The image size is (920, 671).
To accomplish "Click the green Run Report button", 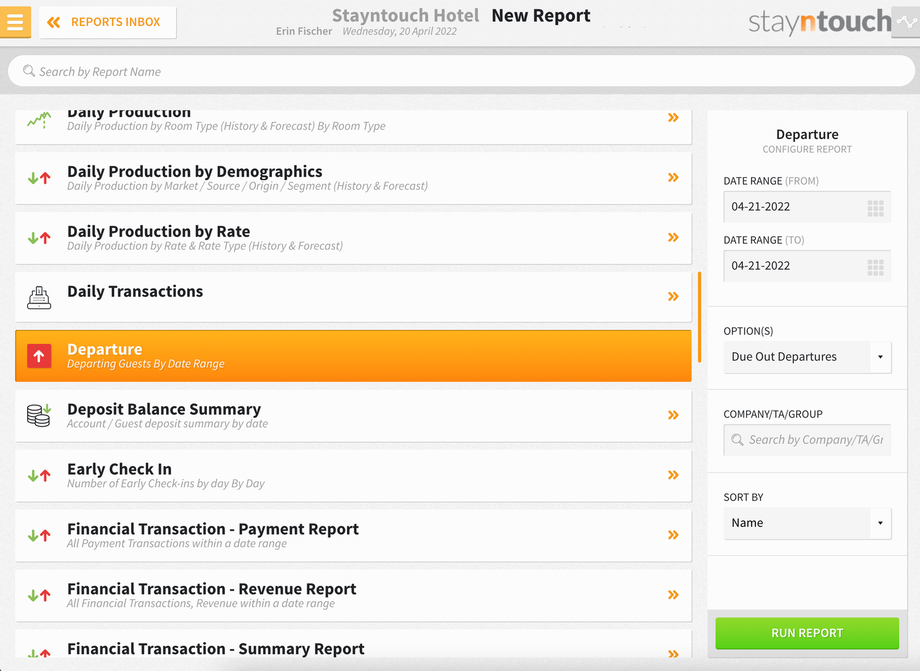I will [807, 633].
